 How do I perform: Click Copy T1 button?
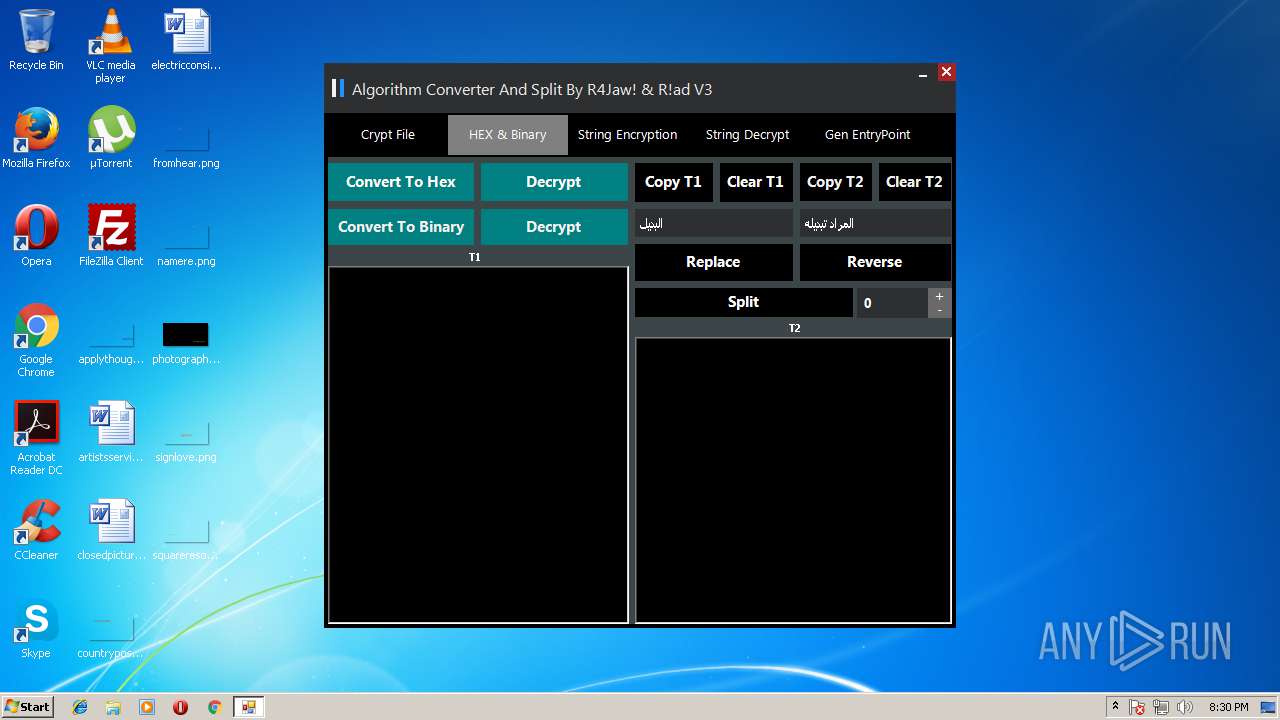tap(673, 182)
